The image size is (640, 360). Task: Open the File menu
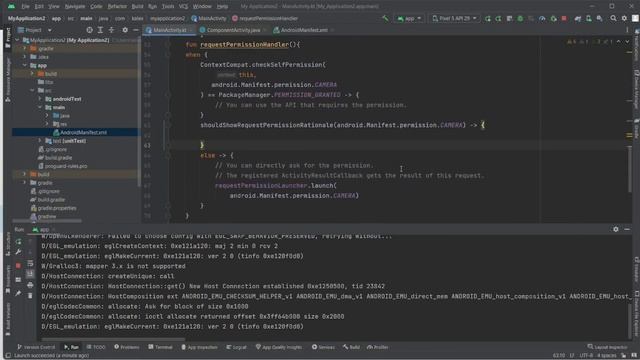coord(26,6)
